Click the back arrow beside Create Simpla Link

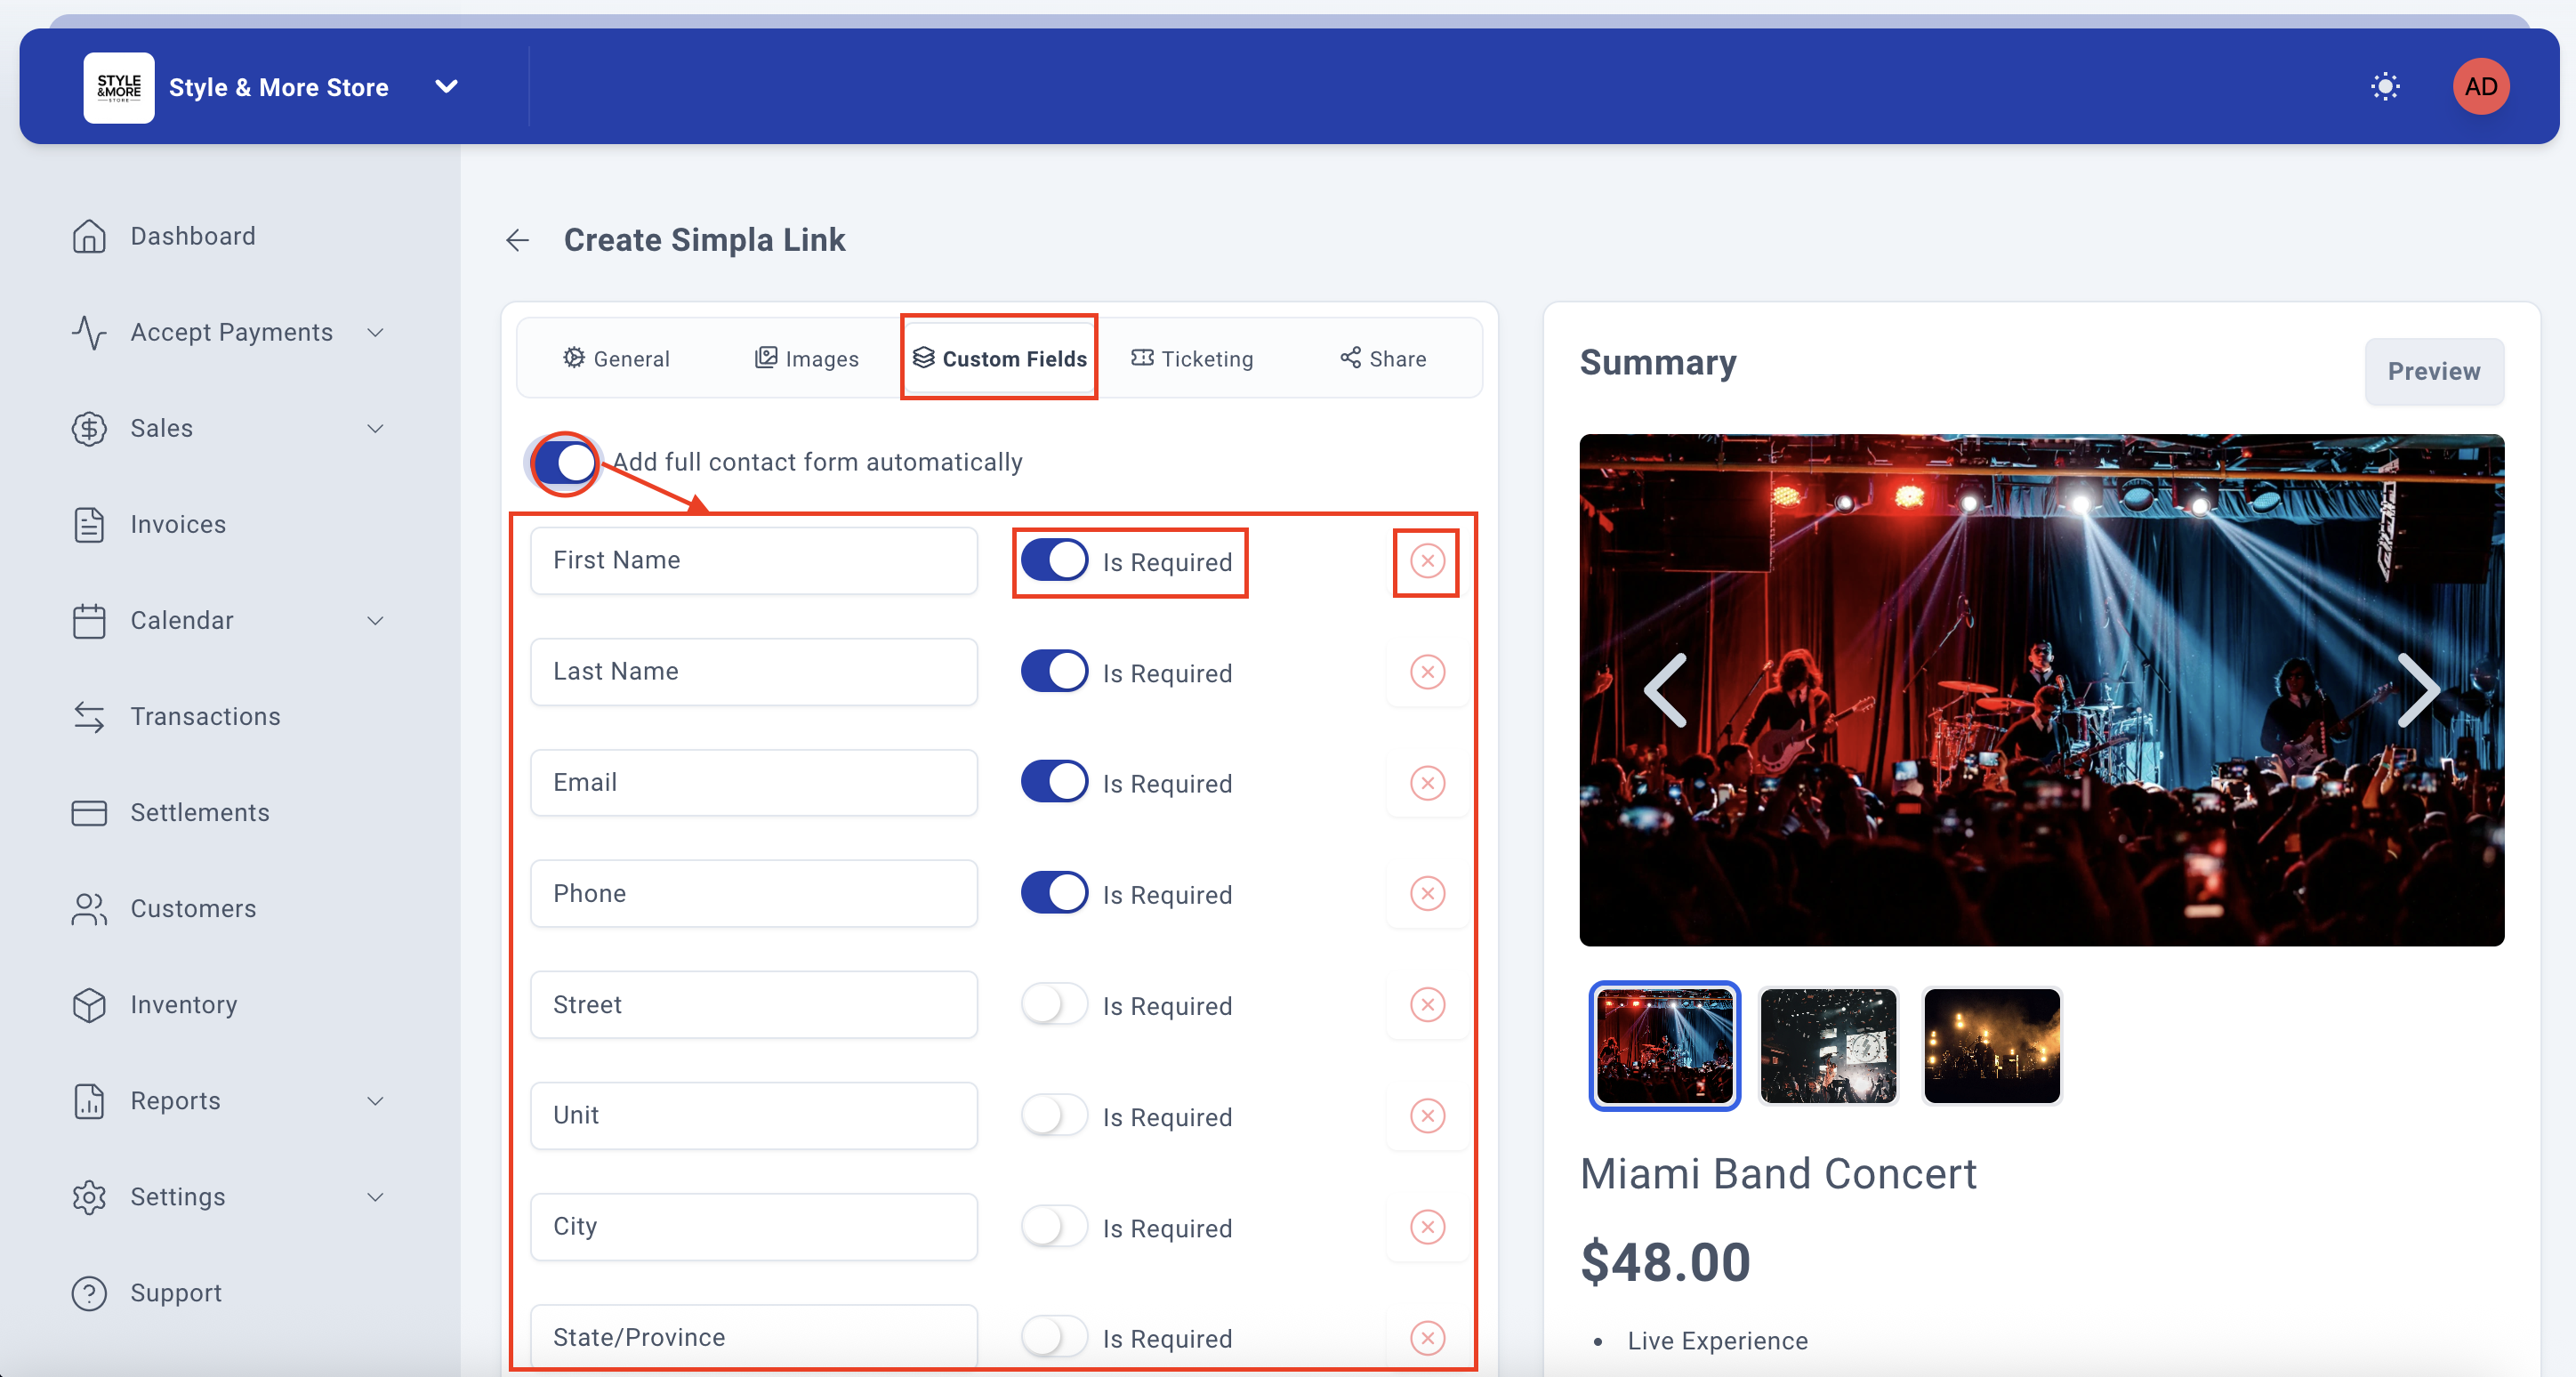(517, 240)
